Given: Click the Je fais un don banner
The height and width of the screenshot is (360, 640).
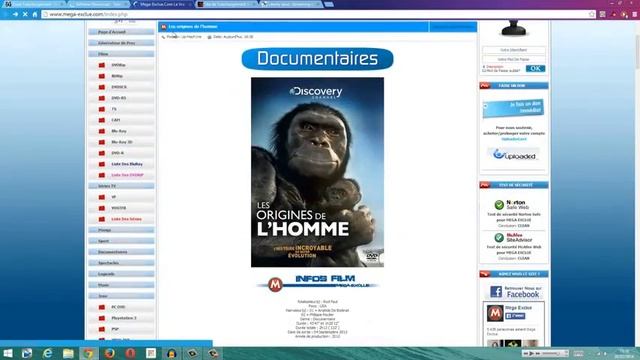Looking at the screenshot, I should 513,109.
